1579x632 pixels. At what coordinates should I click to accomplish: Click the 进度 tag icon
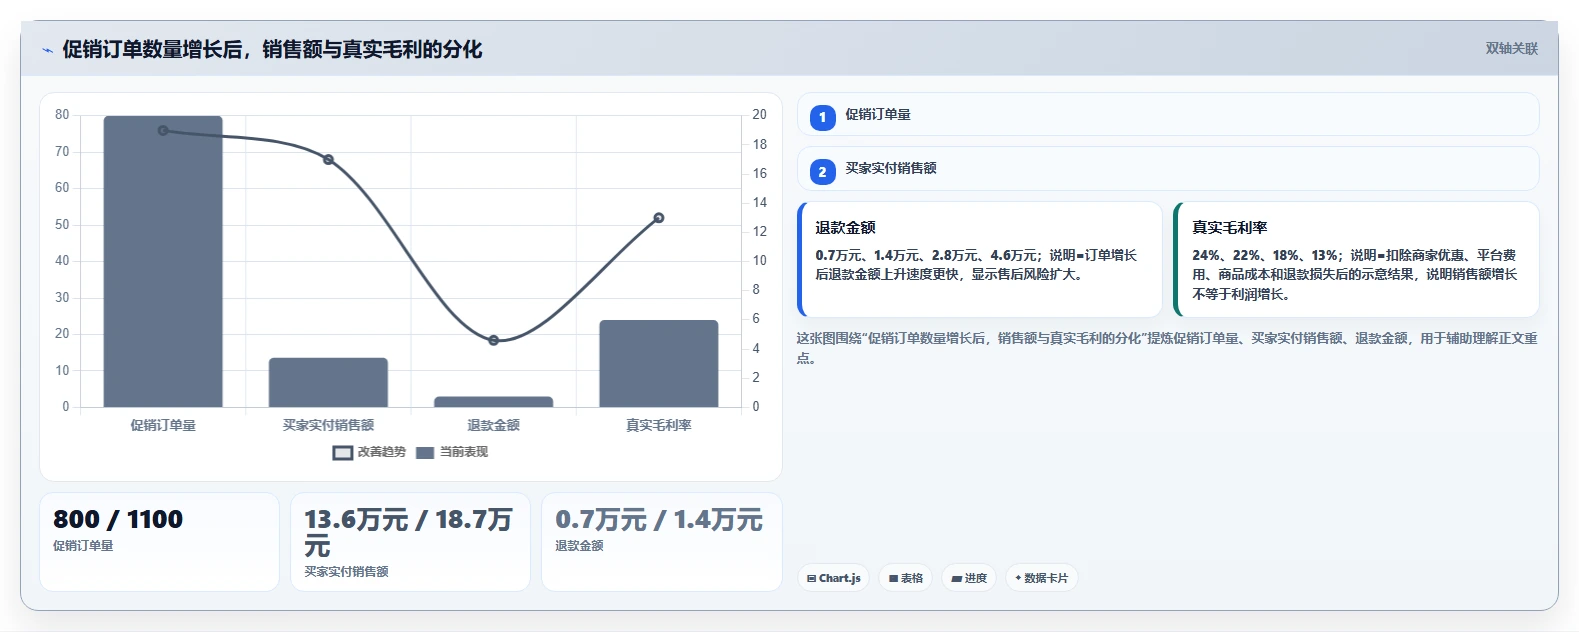(x=956, y=578)
